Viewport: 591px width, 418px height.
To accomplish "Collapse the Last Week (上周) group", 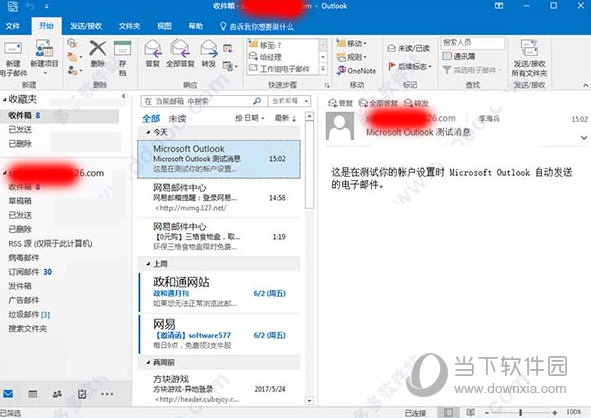I will (148, 264).
